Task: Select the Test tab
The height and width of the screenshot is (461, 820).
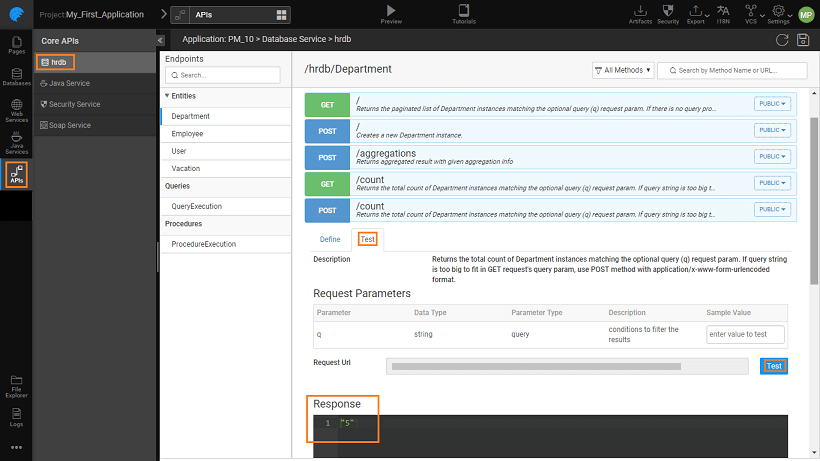Action: (x=368, y=239)
